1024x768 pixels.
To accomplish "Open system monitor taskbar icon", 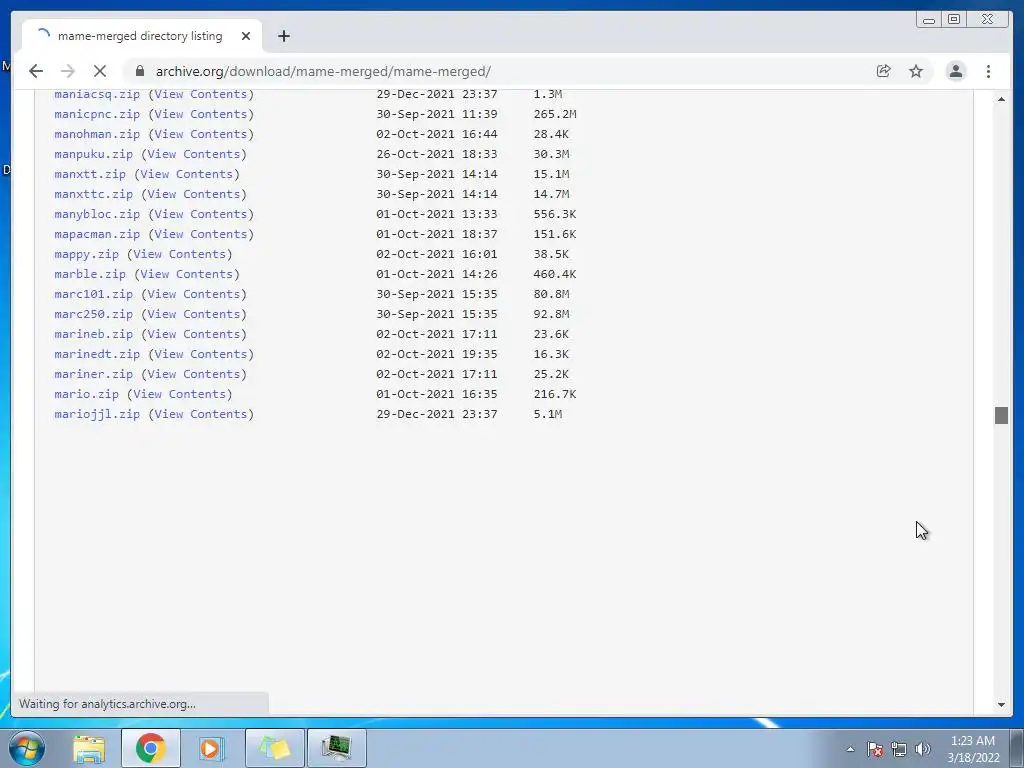I will point(336,748).
